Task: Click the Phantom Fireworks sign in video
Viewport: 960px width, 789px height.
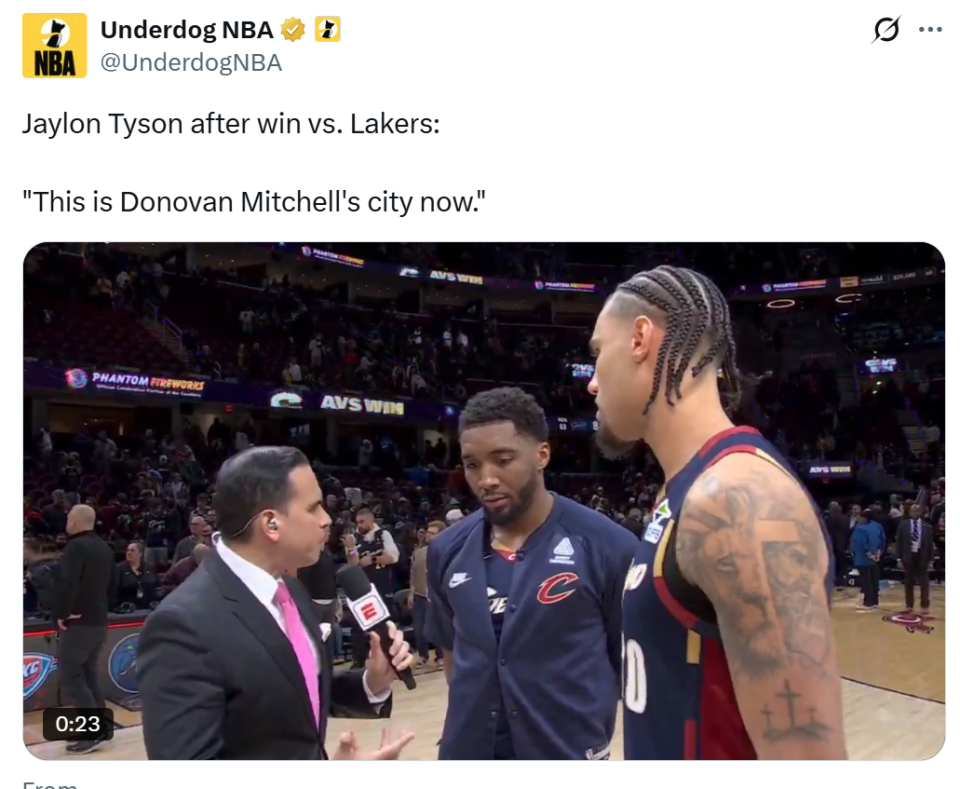Action: [136, 381]
